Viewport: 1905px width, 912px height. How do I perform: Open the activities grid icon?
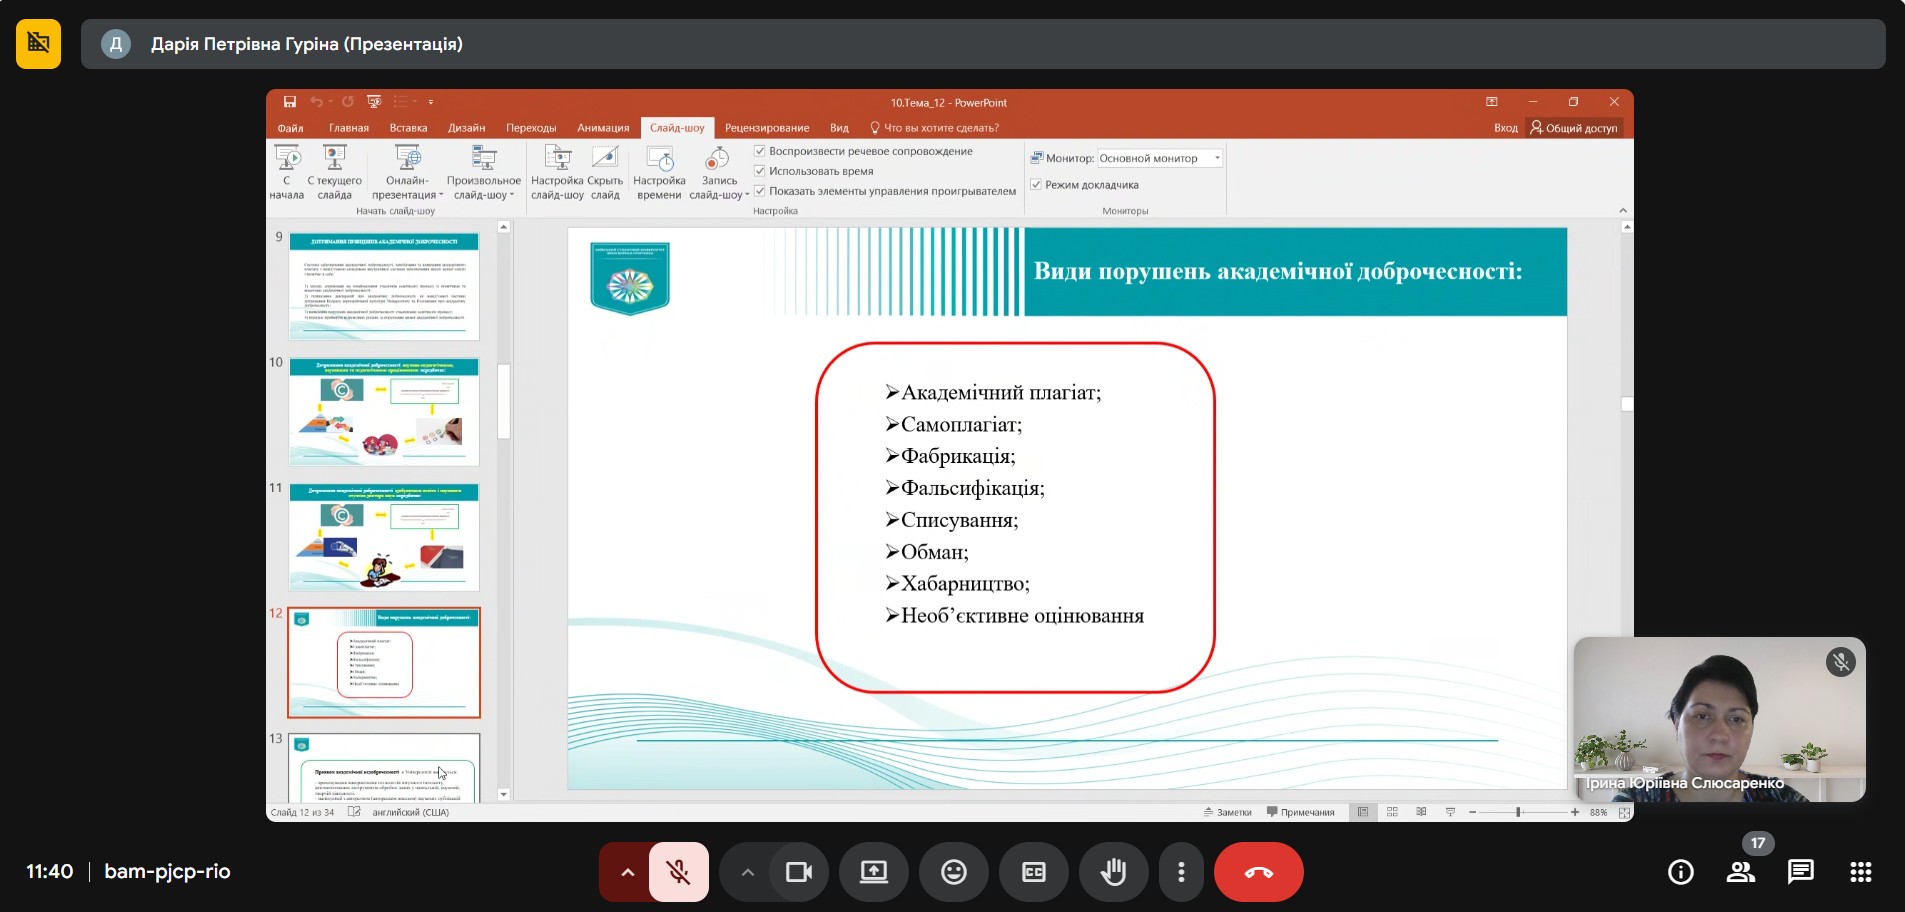click(x=1860, y=872)
